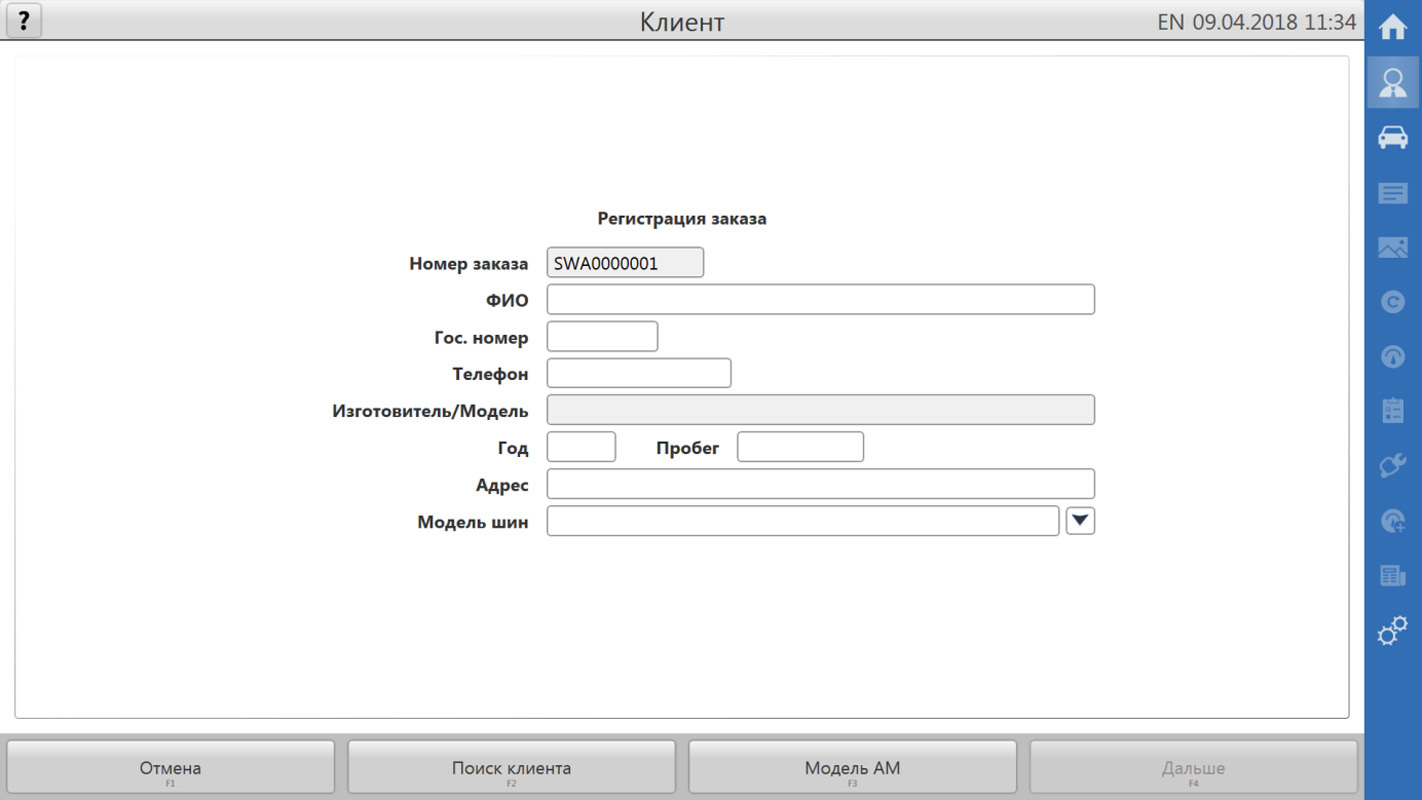Open the Vehicle car icon in sidebar

[x=1393, y=137]
